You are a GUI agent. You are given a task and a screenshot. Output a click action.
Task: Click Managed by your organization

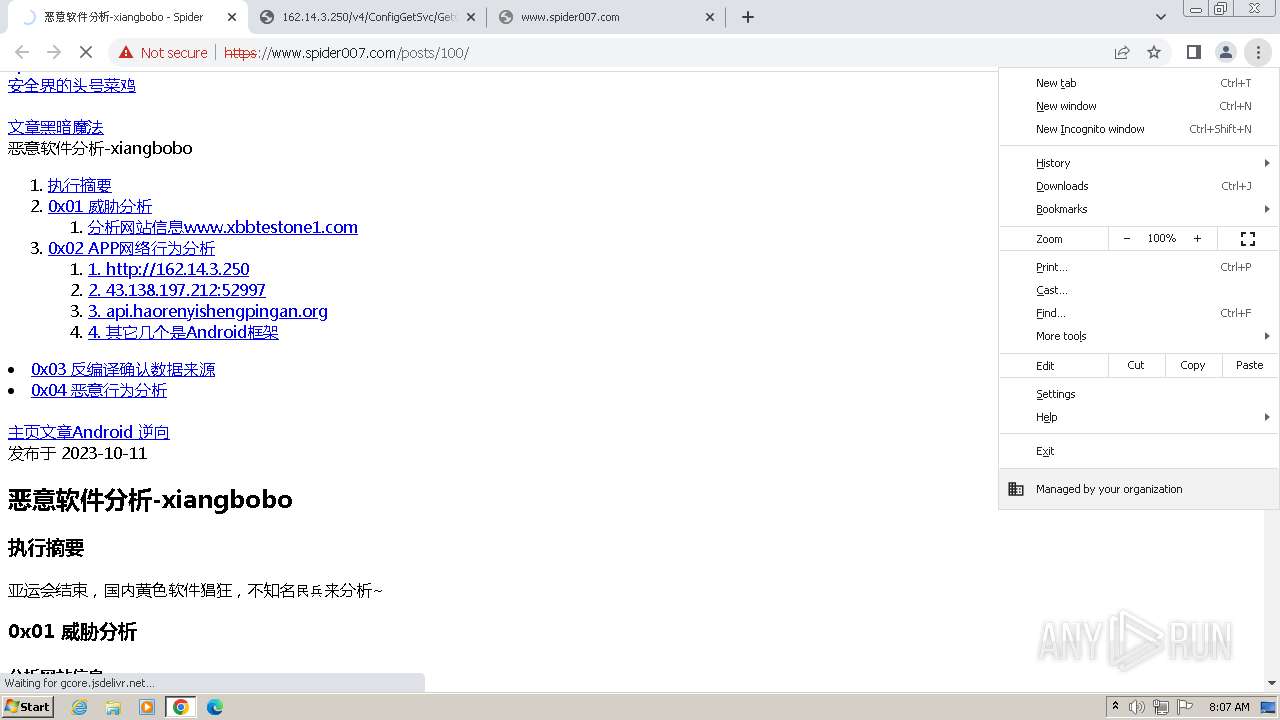click(1139, 489)
